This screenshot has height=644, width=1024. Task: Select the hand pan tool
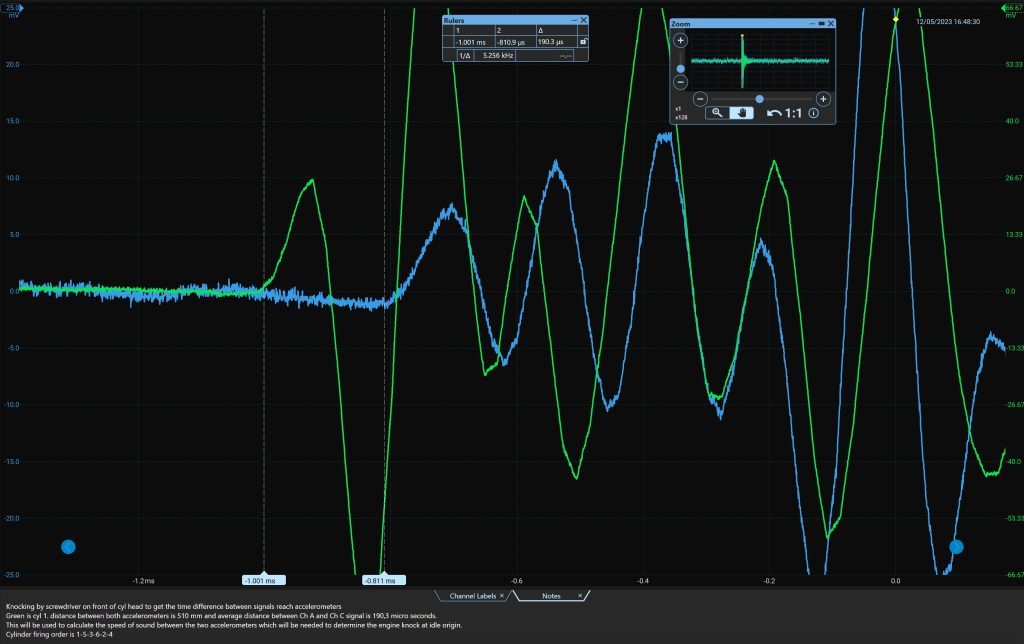pos(741,113)
